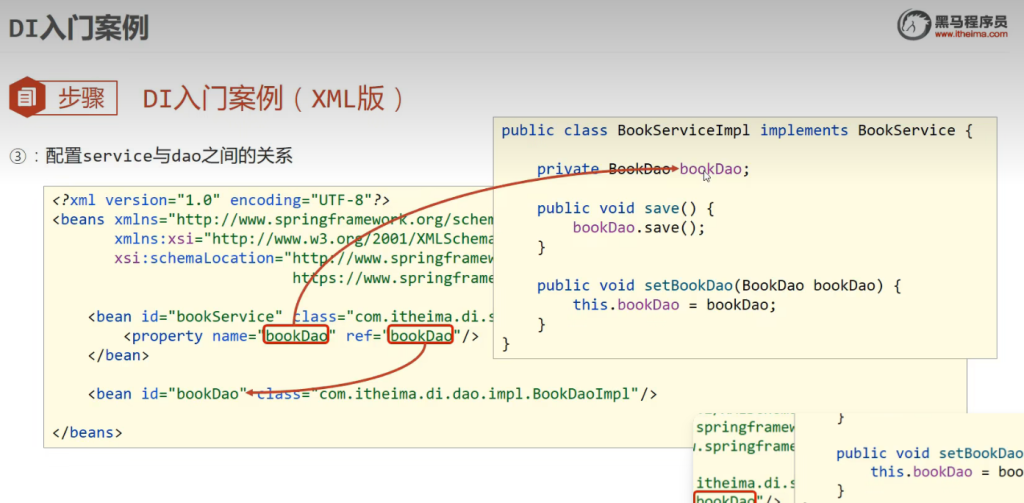
Task: Click highlighted bookDao in the ref attribute
Action: coord(420,336)
